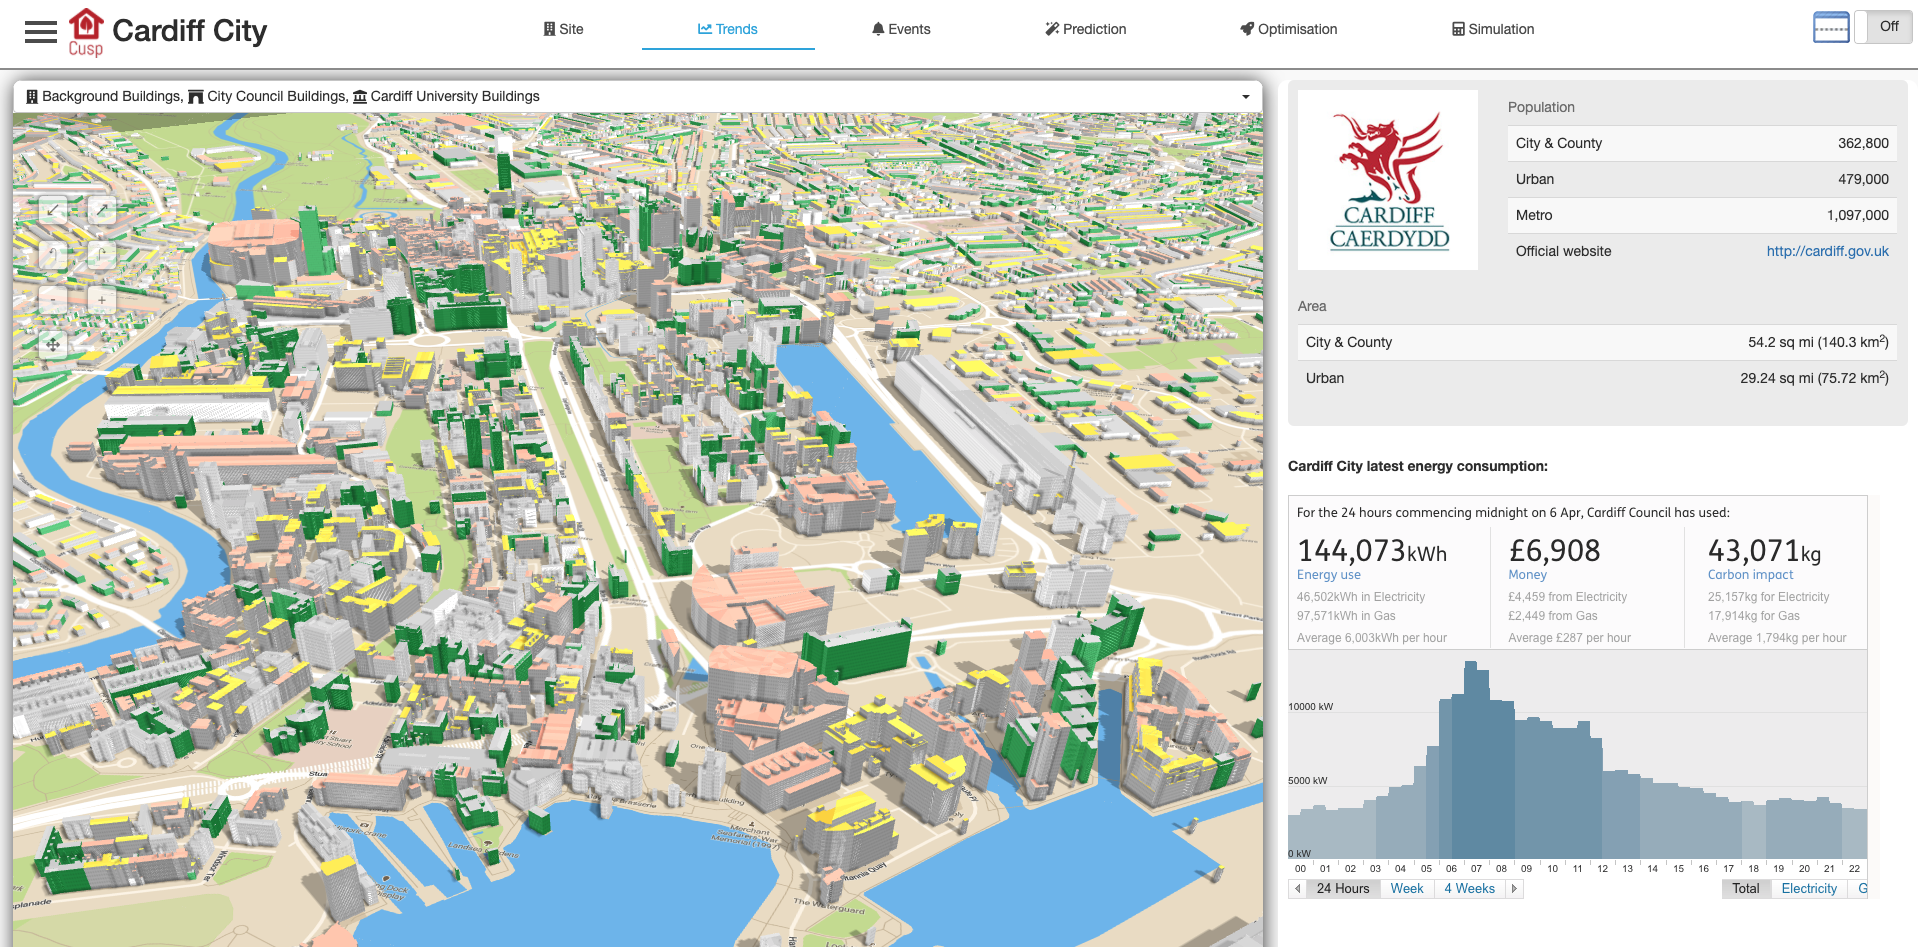Click the Urban population value 479,000
The image size is (1918, 947).
click(x=1863, y=179)
